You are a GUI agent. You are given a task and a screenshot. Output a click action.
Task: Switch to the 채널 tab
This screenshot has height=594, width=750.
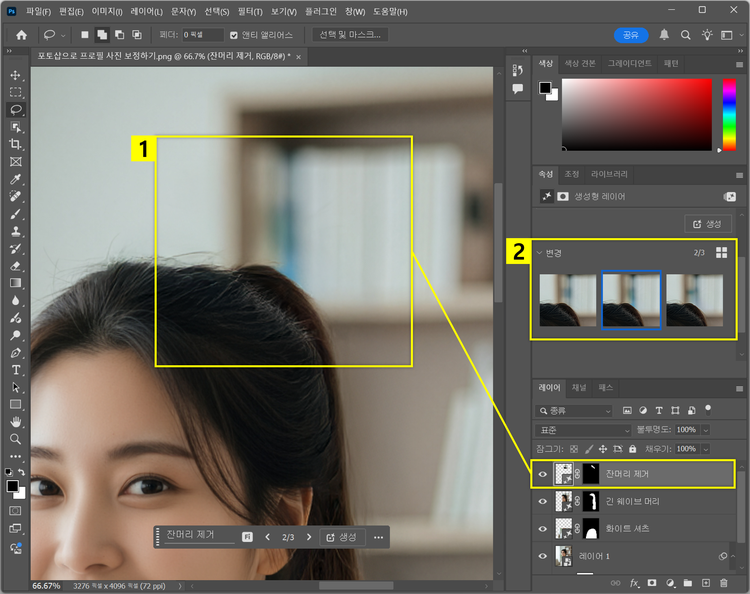pyautogui.click(x=579, y=386)
